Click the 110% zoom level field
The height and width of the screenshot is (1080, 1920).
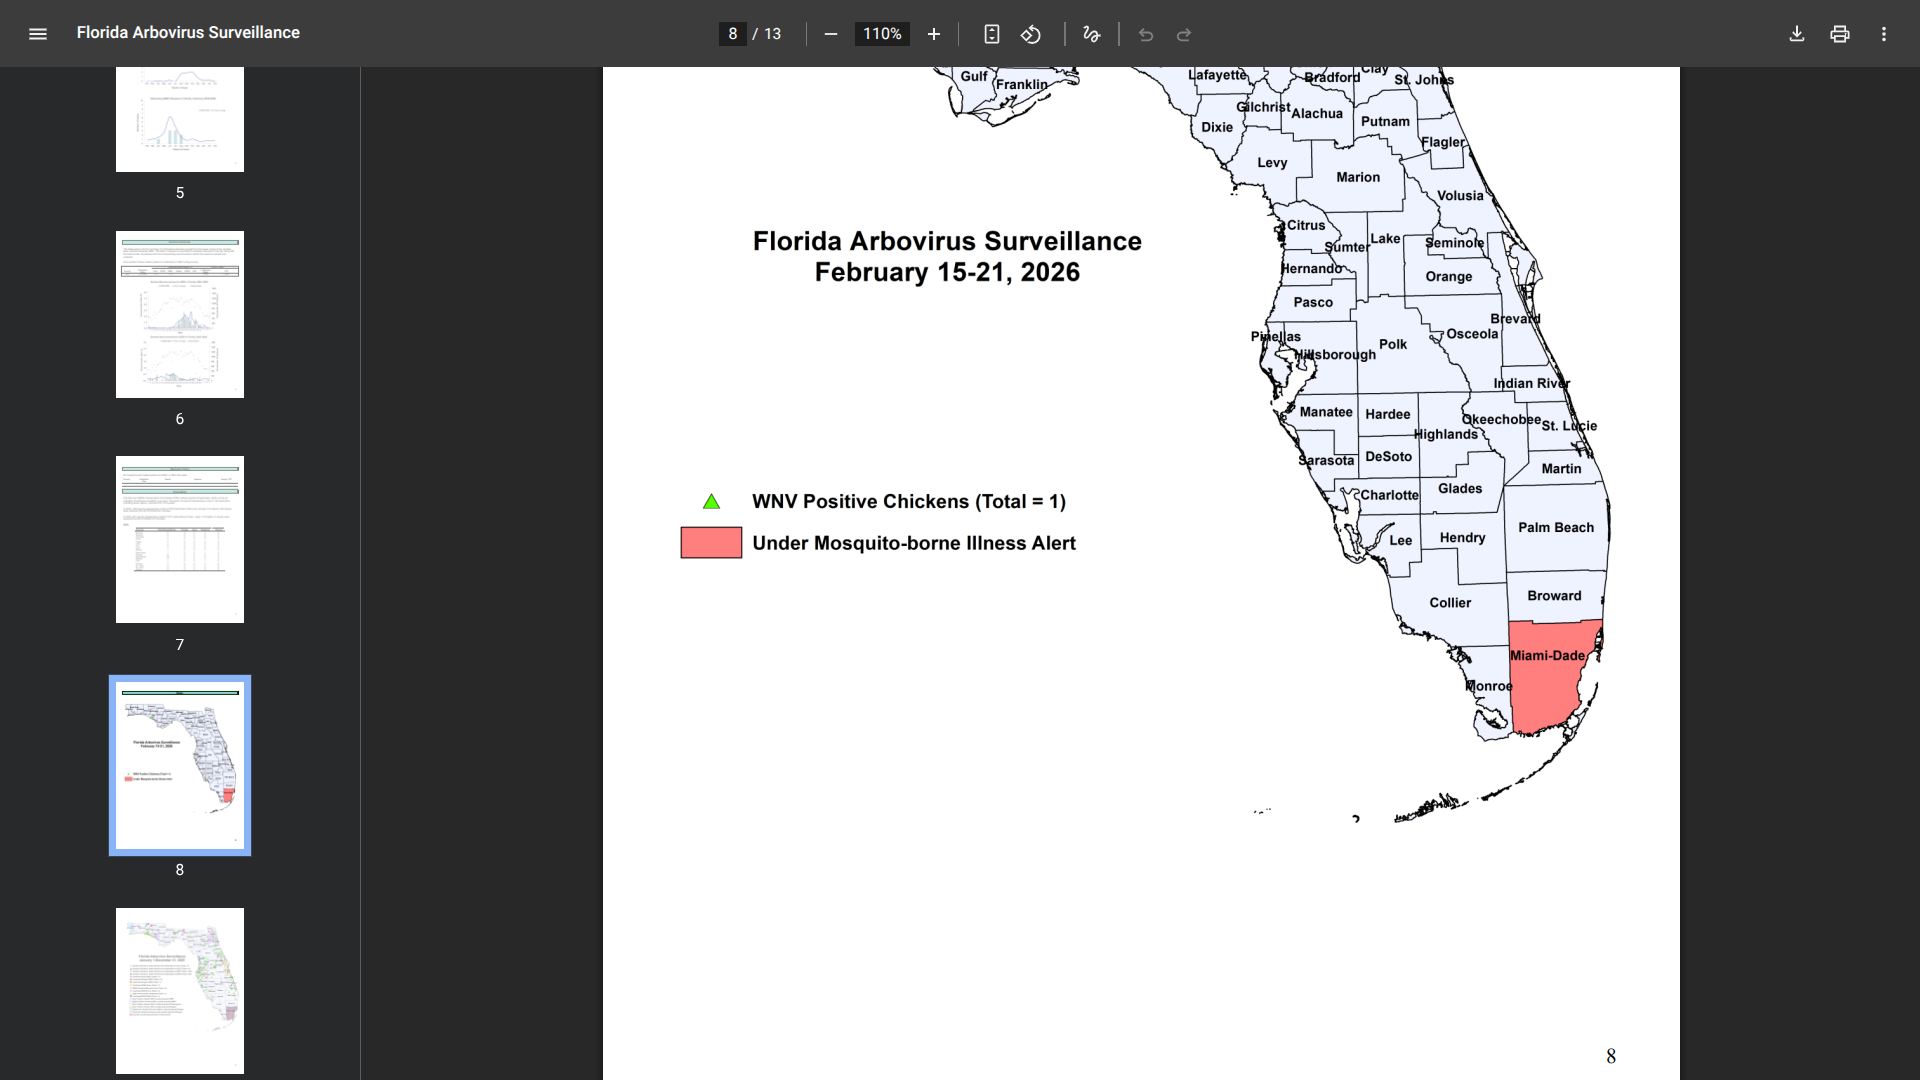click(x=882, y=34)
